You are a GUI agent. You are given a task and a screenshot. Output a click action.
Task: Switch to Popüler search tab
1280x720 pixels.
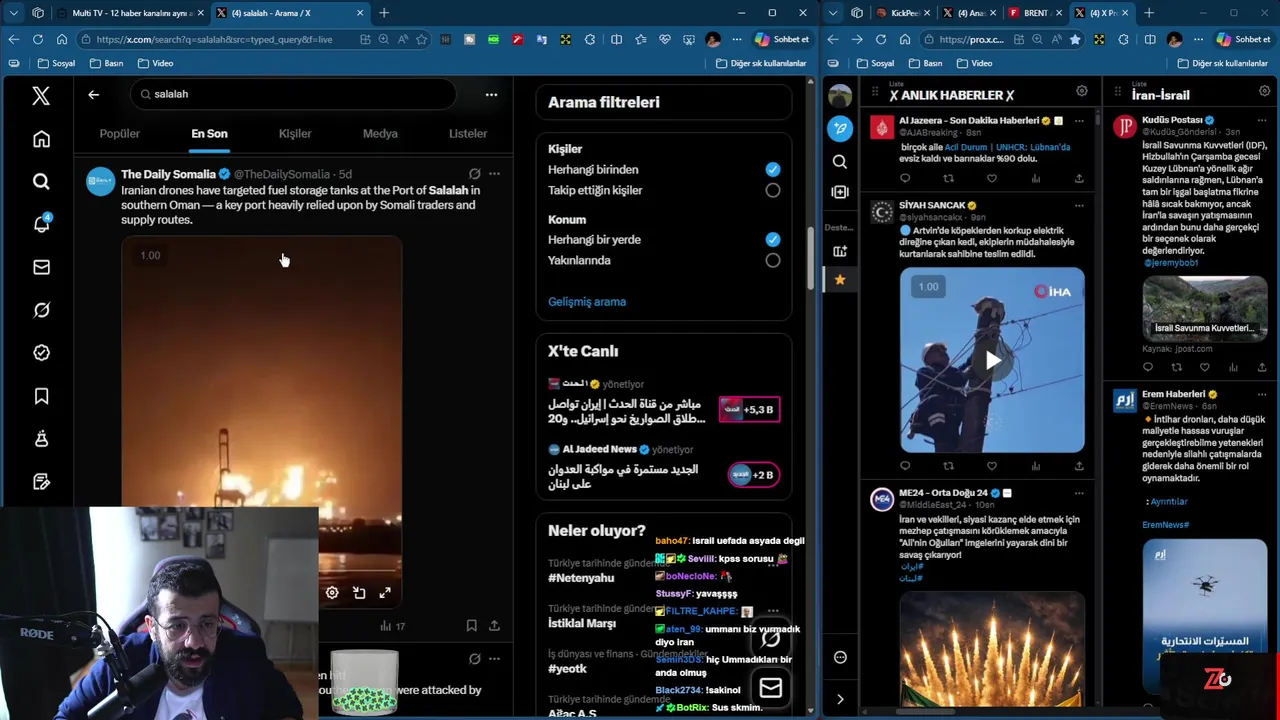[119, 133]
